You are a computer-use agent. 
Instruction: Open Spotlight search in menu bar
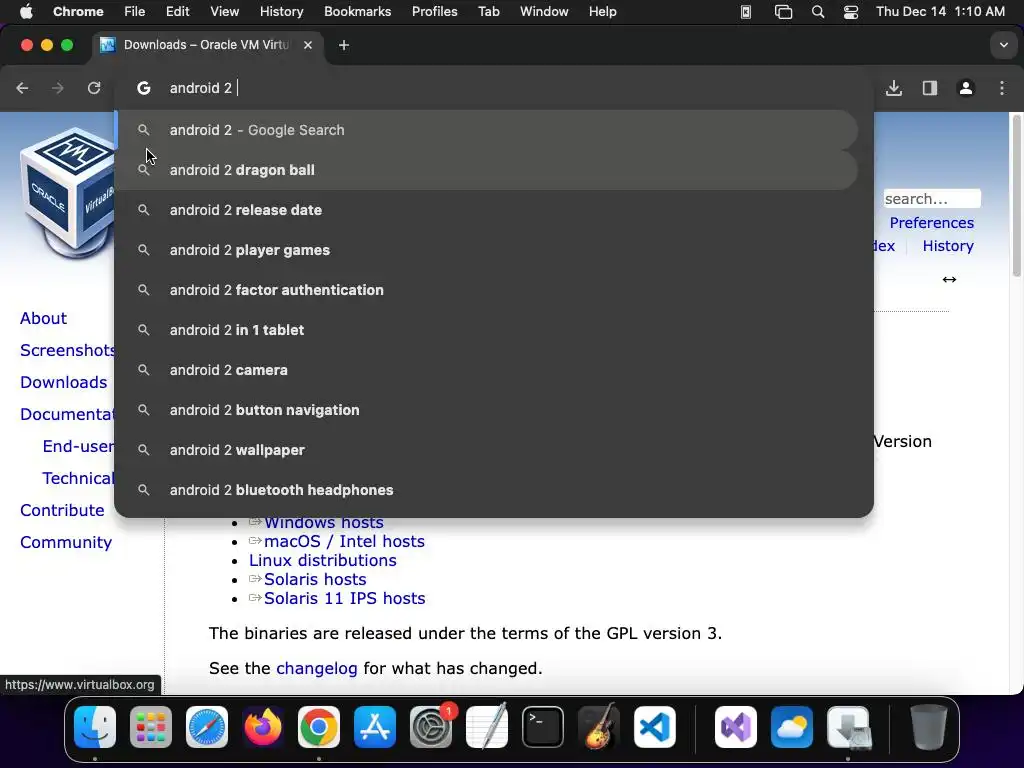tap(818, 12)
